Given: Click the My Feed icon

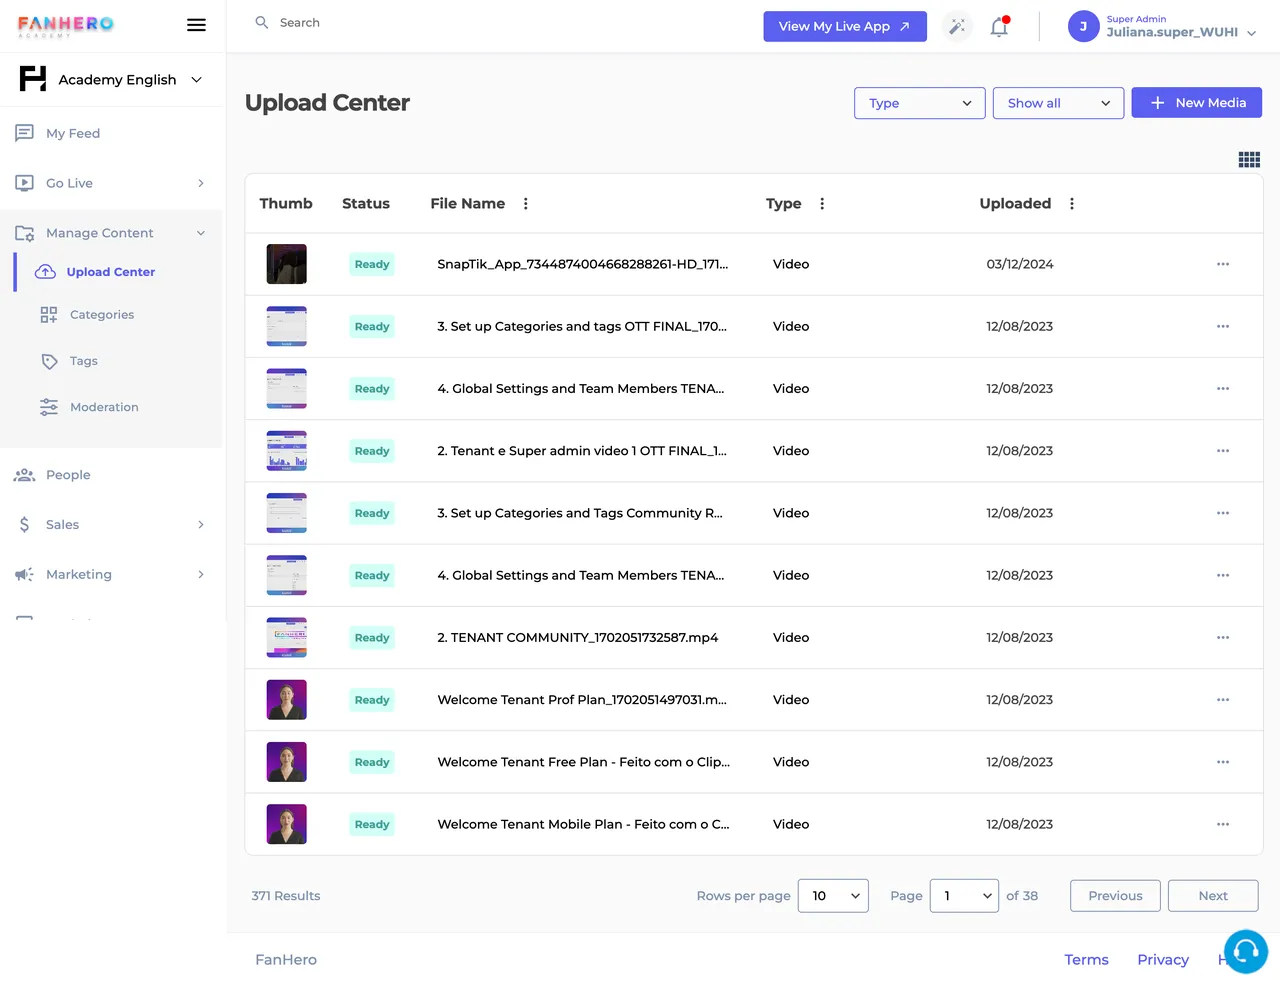Looking at the screenshot, I should [x=25, y=133].
